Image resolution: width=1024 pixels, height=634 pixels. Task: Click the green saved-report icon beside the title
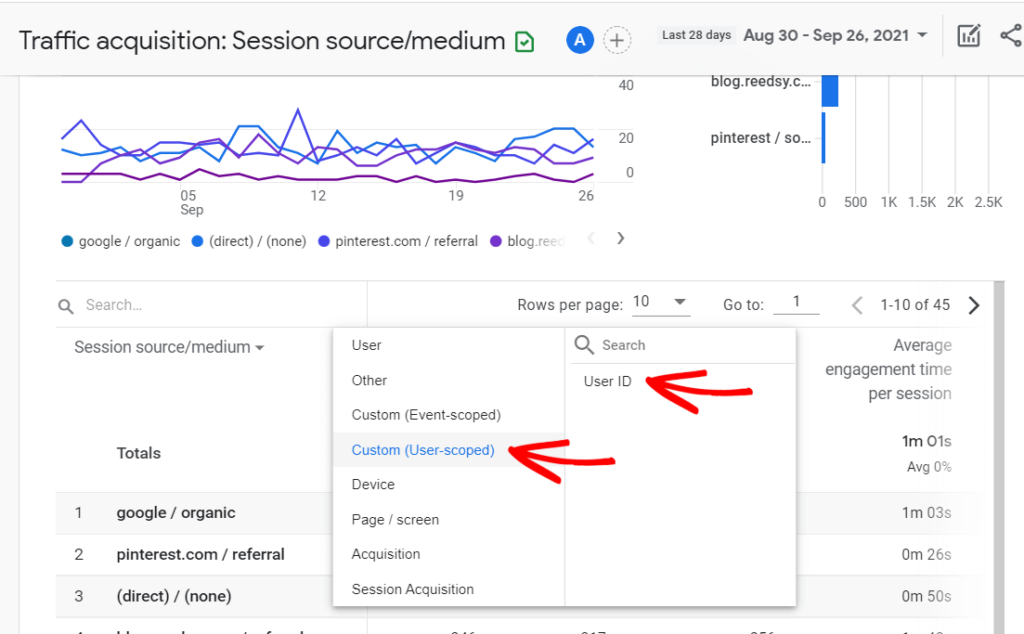(523, 41)
